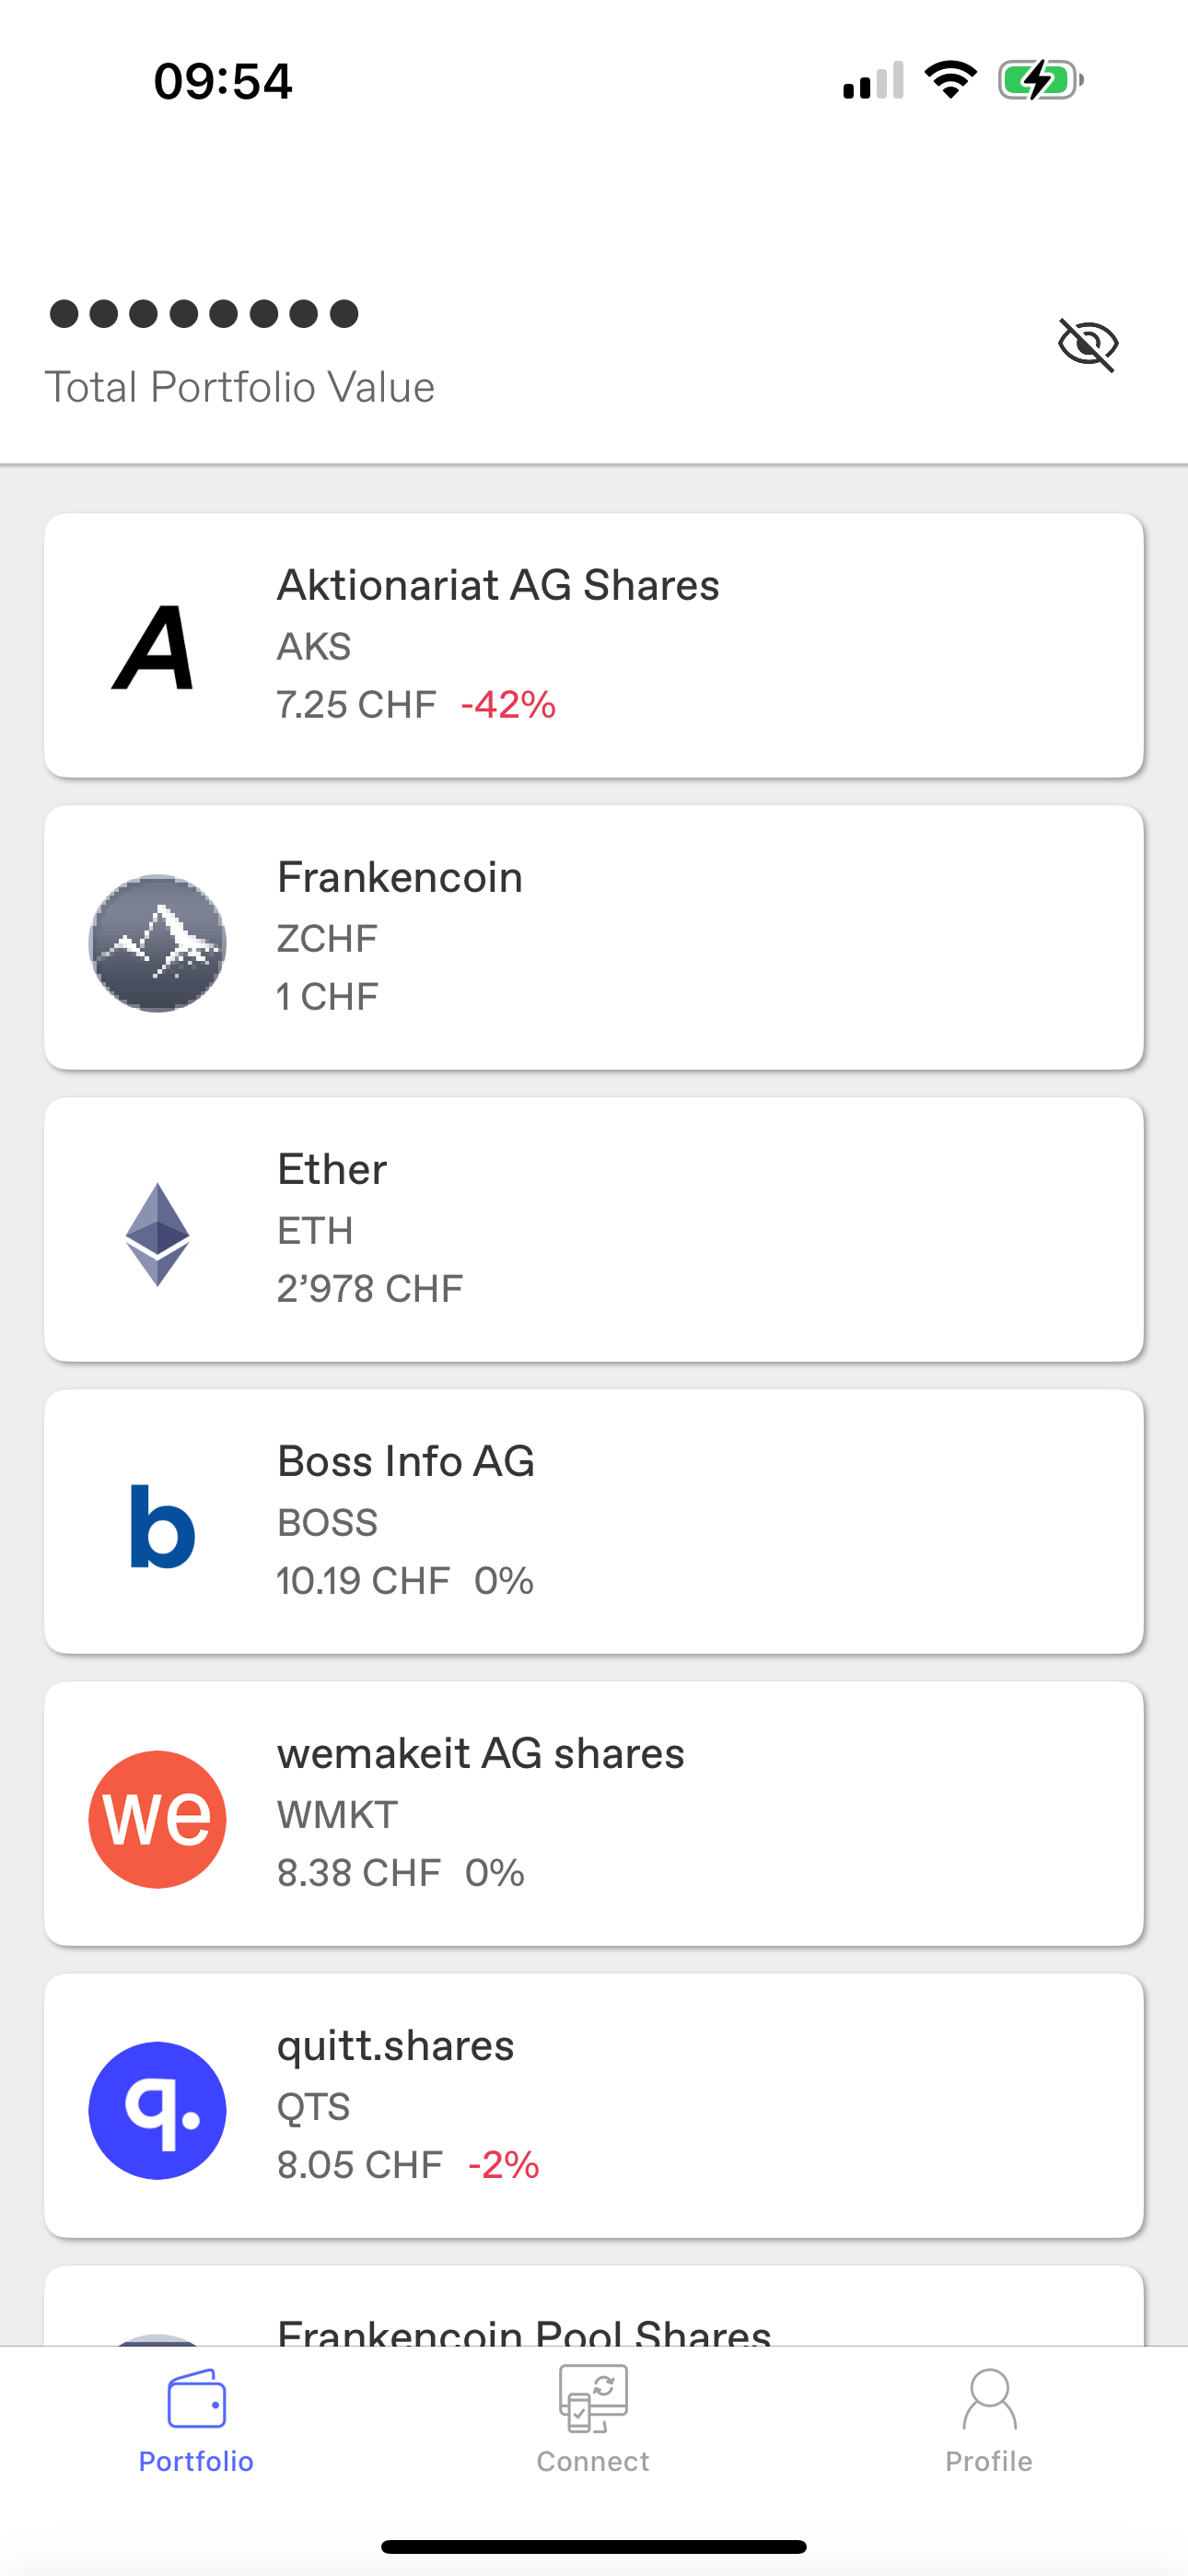This screenshot has width=1188, height=2576.
Task: Tap the Aktionariat 'A' logo icon
Action: tap(156, 647)
